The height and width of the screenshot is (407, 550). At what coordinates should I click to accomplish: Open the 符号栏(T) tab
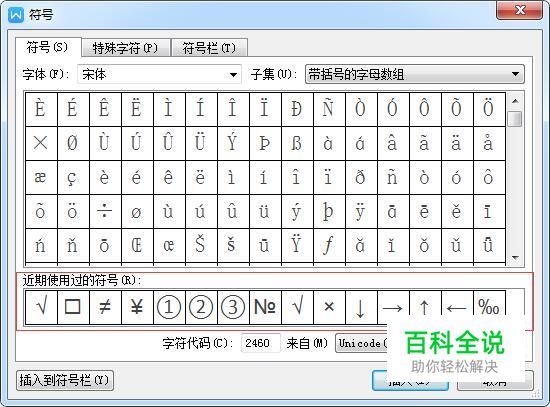point(209,48)
